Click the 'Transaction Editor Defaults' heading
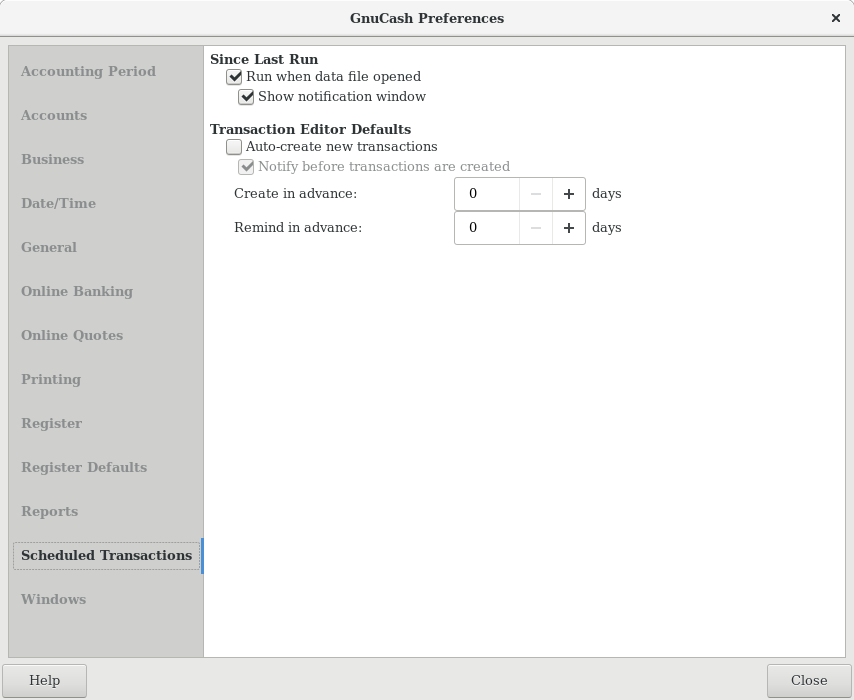This screenshot has width=854, height=700. pyautogui.click(x=310, y=129)
